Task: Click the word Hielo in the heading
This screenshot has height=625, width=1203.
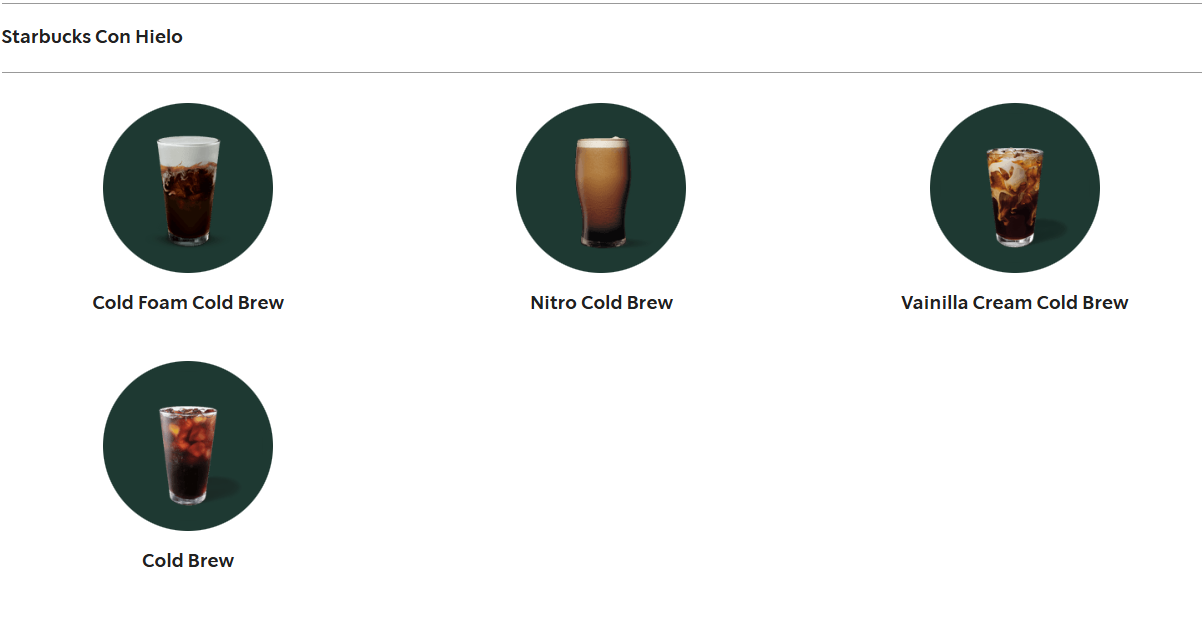Action: coord(159,37)
